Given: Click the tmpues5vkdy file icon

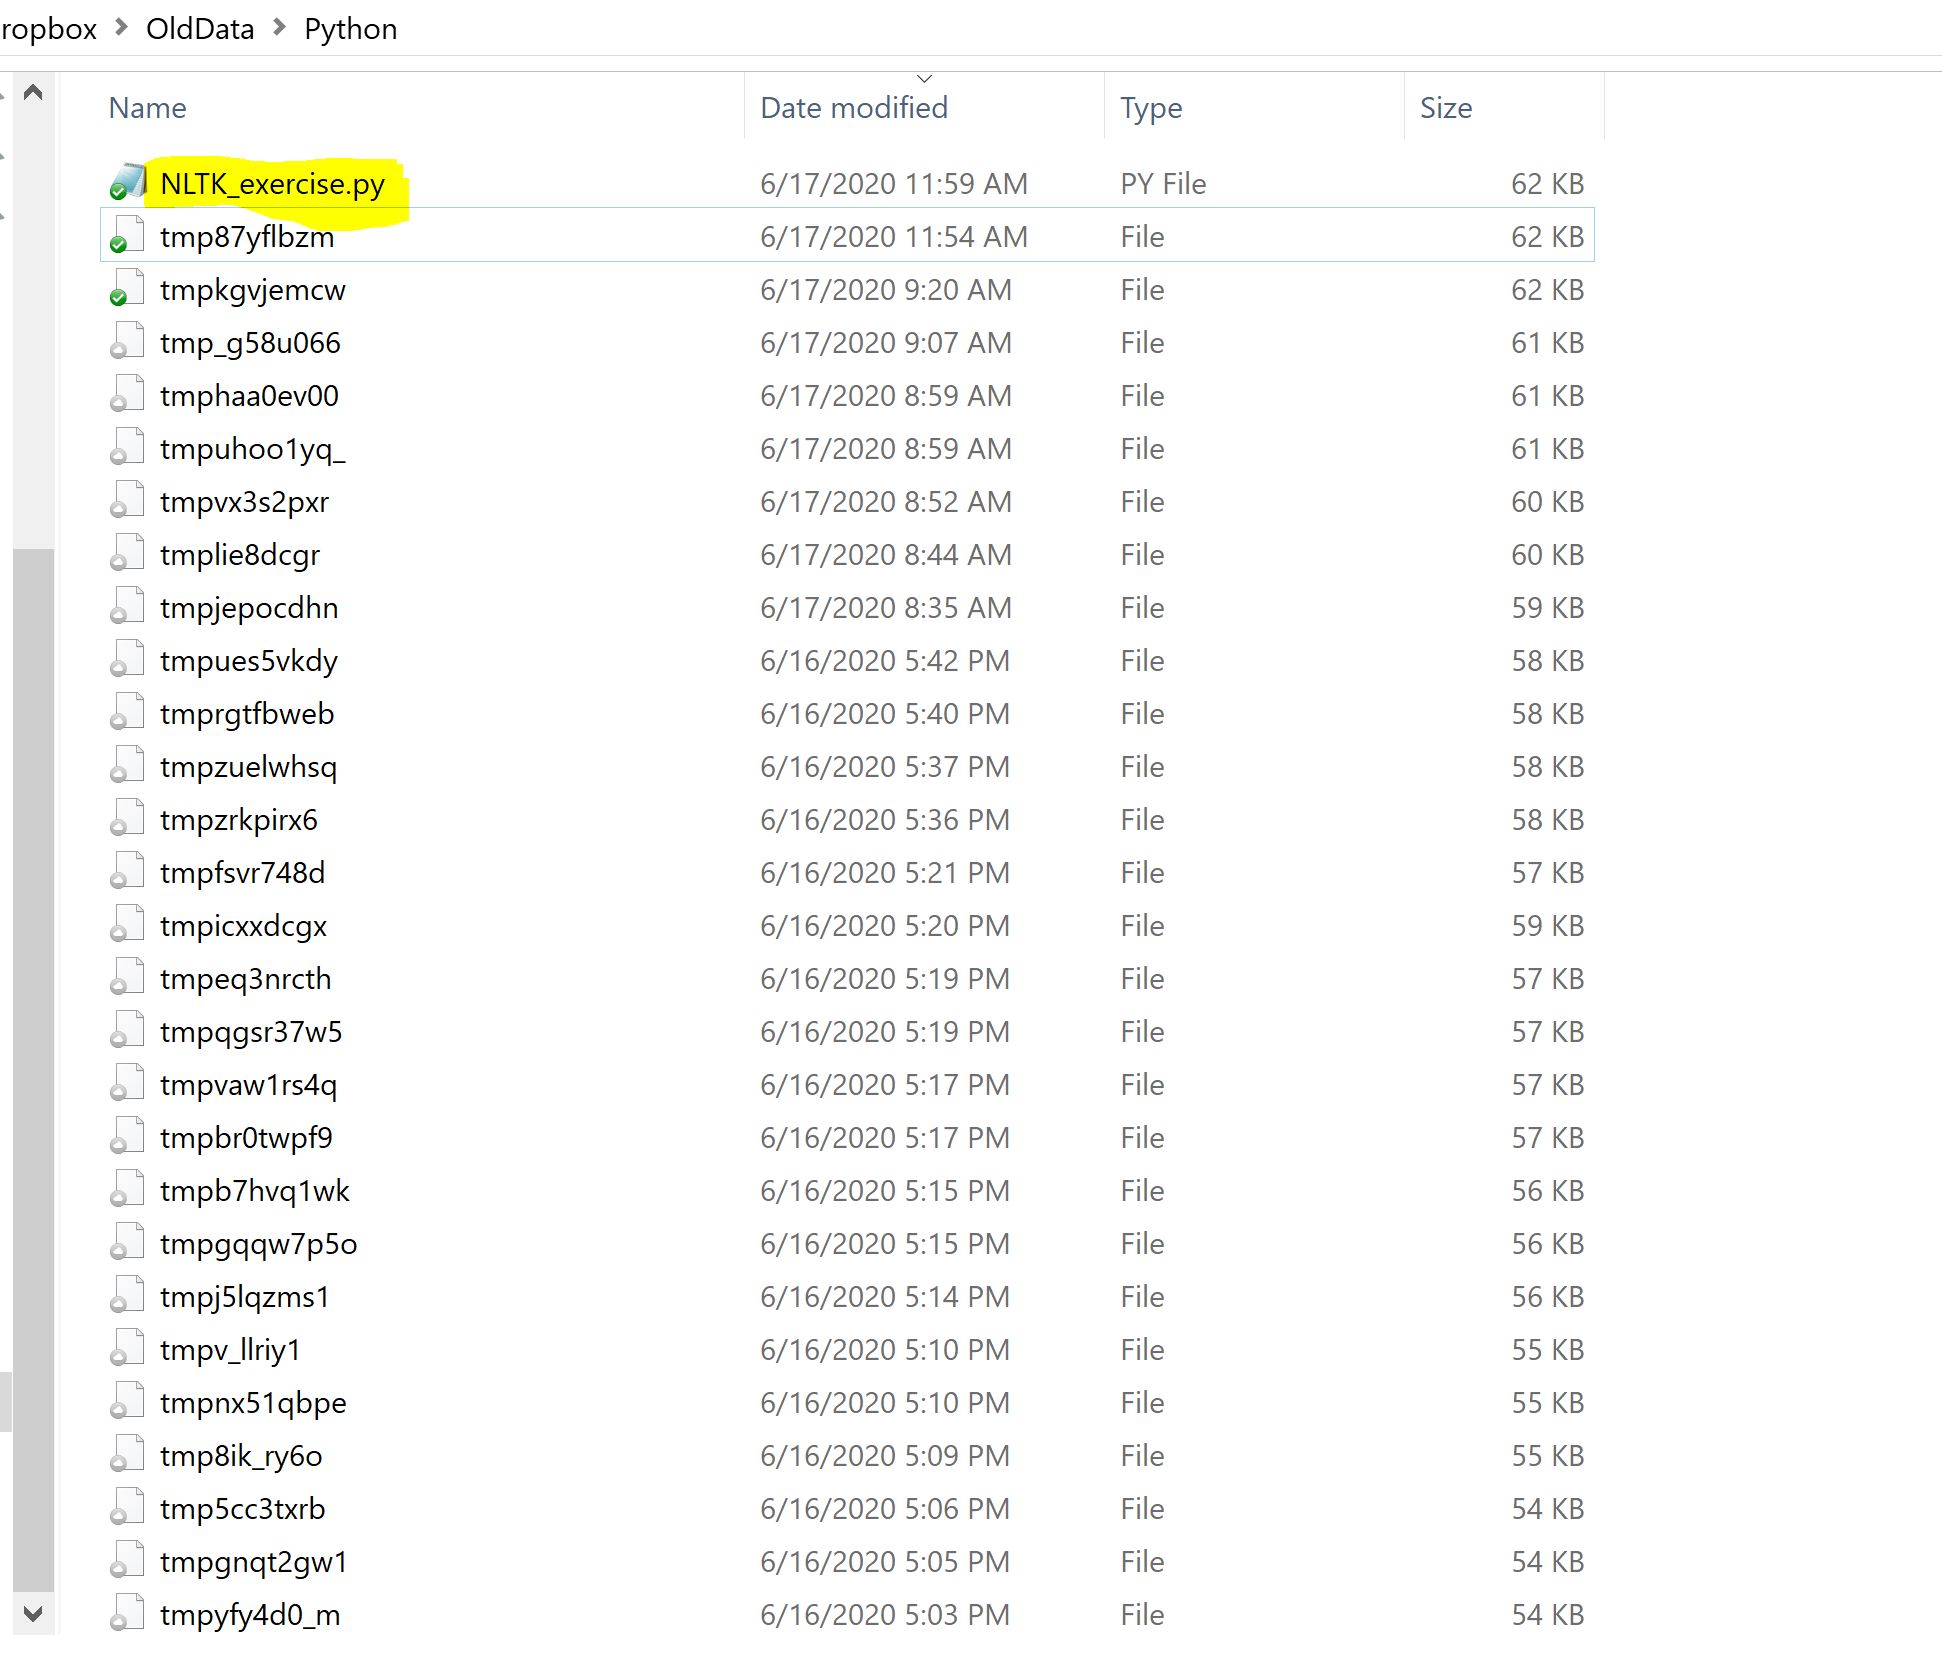Looking at the screenshot, I should 128,660.
